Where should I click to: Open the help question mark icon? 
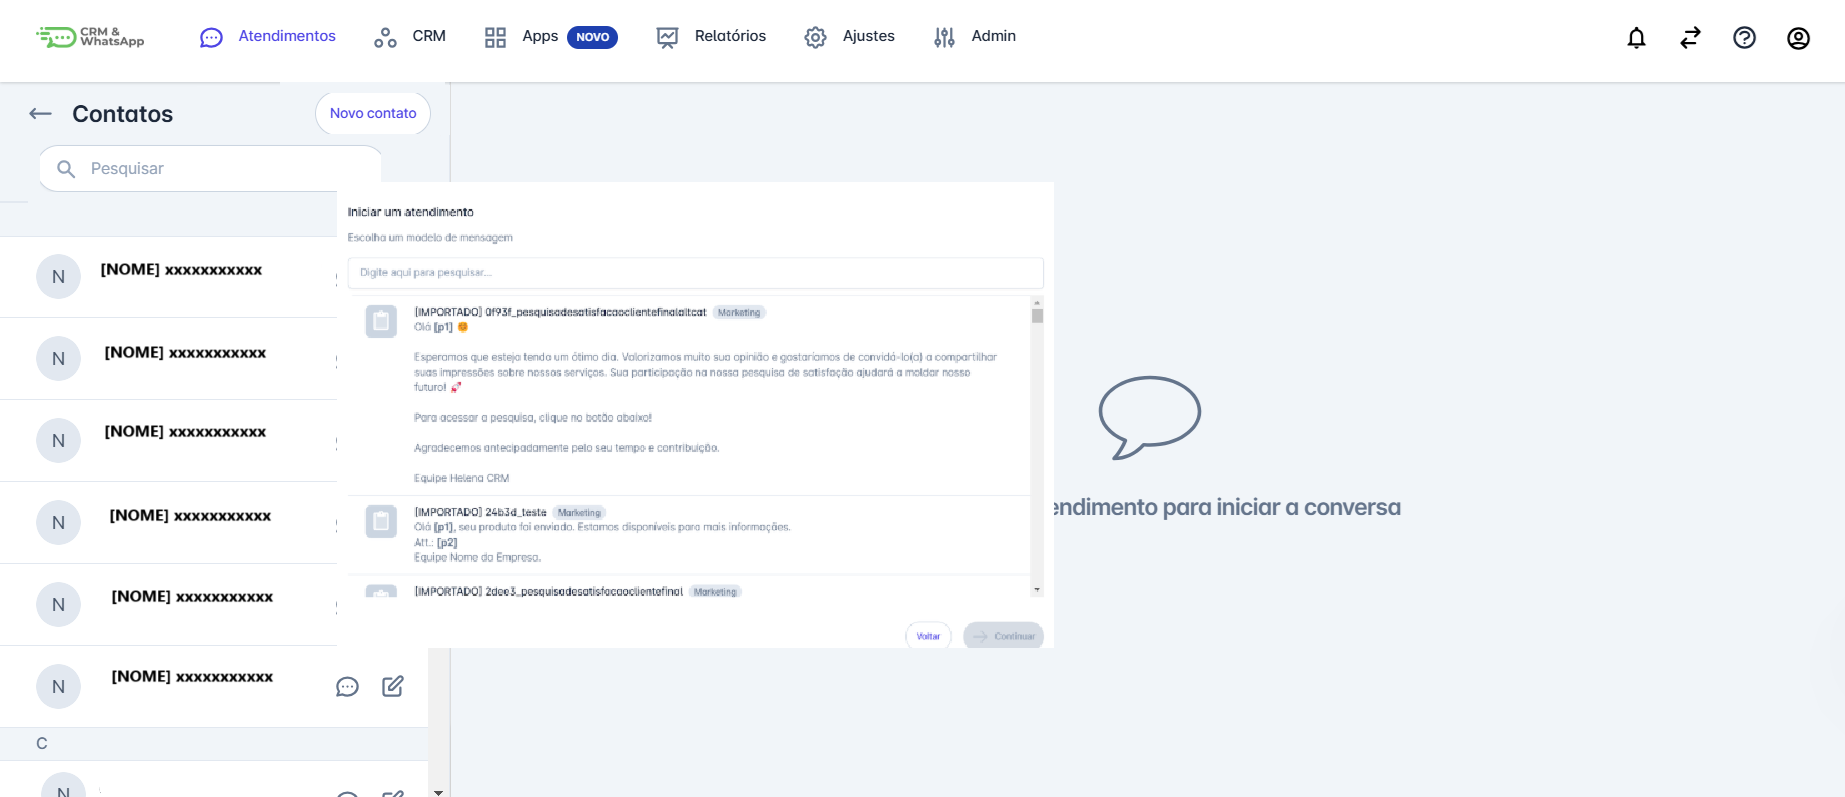tap(1744, 38)
